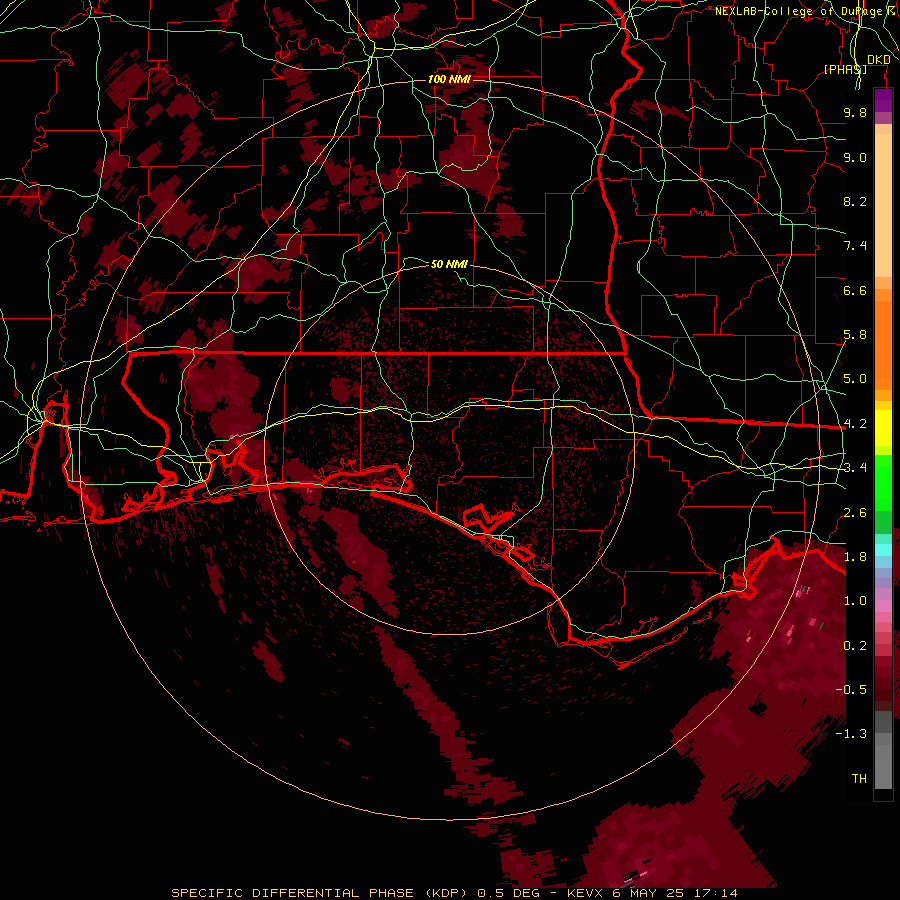Click the -1.3 value on color scale
The image size is (900, 900).
[x=851, y=734]
